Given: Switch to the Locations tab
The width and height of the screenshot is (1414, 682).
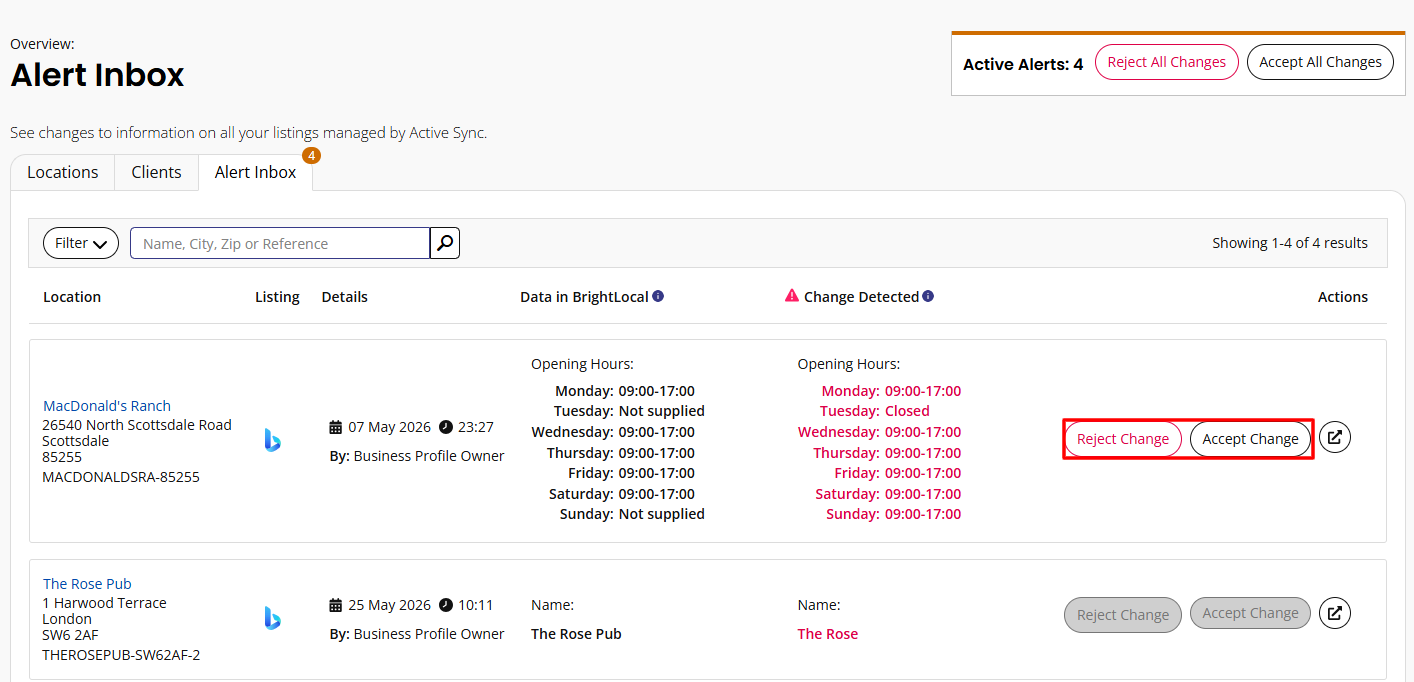Looking at the screenshot, I should [x=63, y=172].
